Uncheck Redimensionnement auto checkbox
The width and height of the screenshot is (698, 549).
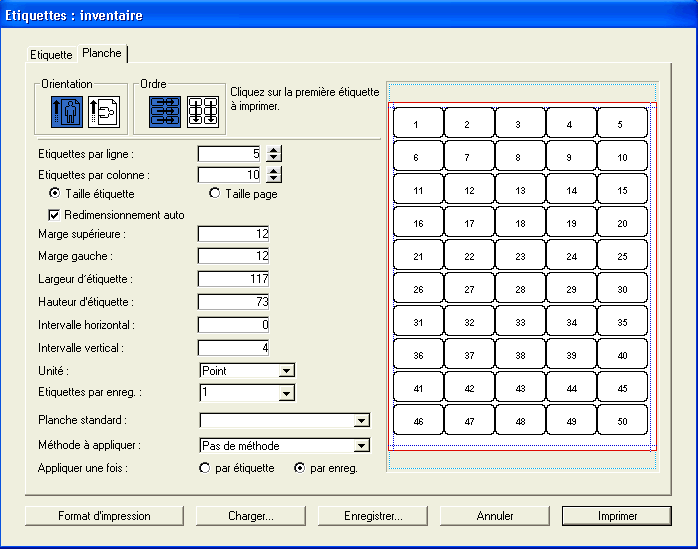pyautogui.click(x=54, y=215)
